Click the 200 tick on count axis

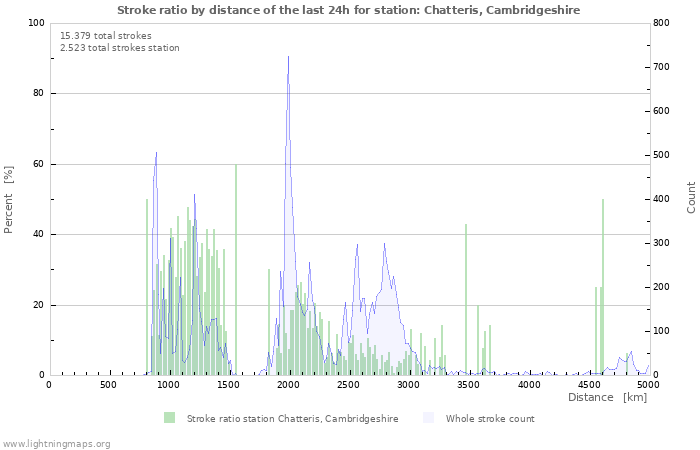[x=661, y=287]
